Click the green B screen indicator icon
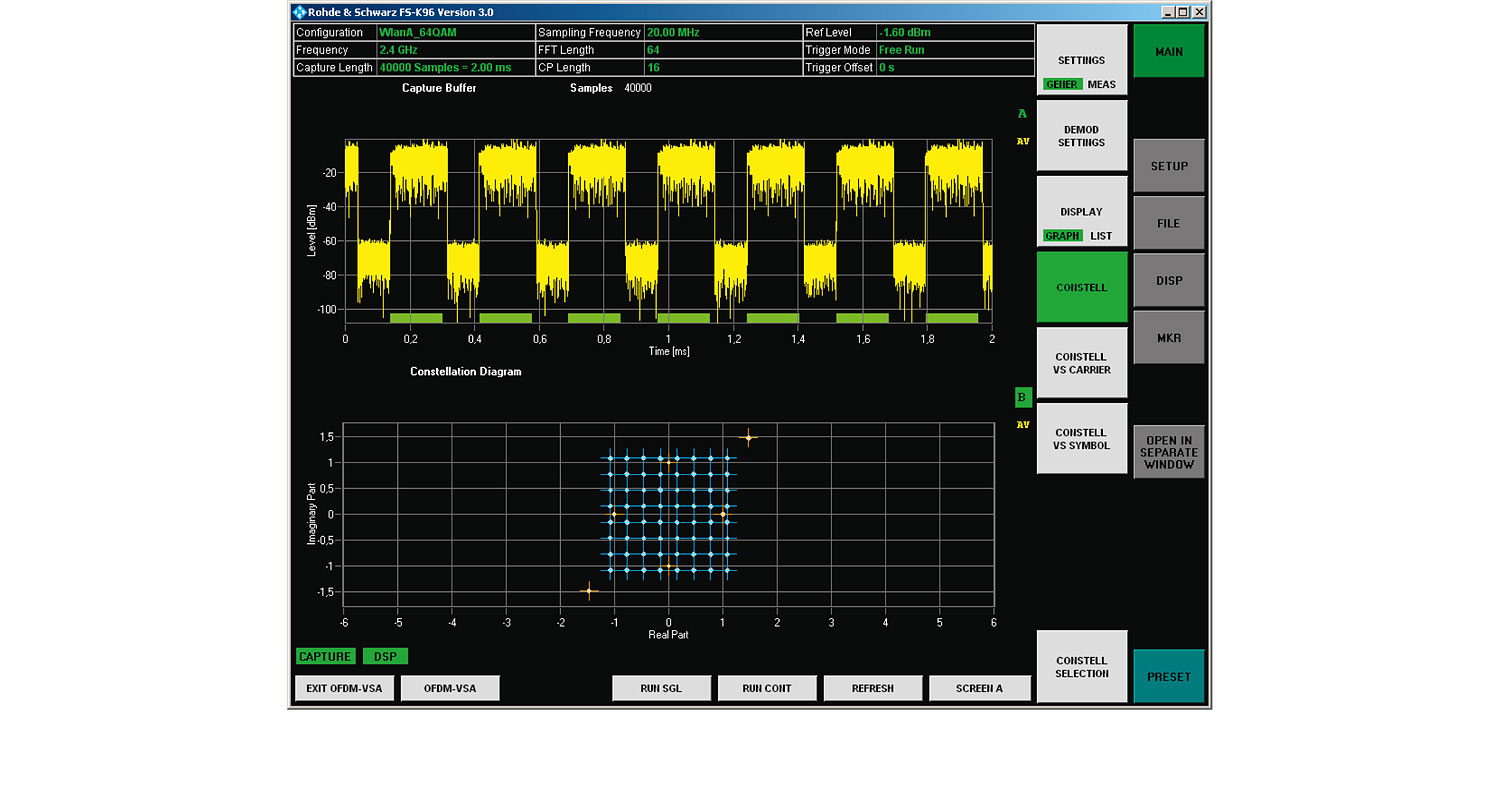 (1021, 399)
